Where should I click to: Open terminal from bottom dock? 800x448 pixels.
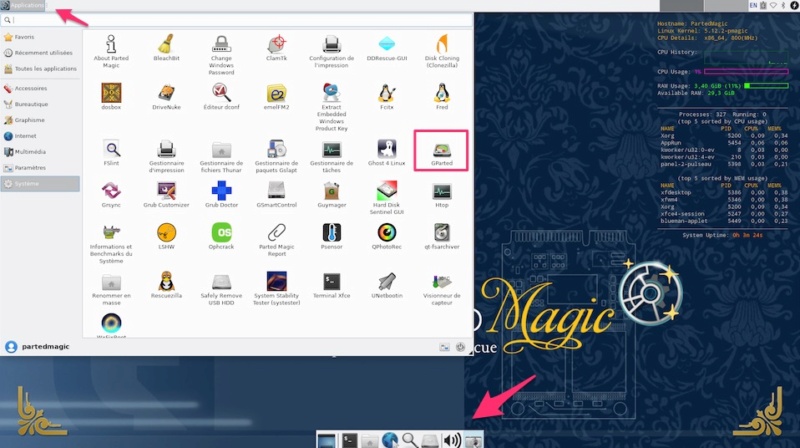pyautogui.click(x=349, y=440)
